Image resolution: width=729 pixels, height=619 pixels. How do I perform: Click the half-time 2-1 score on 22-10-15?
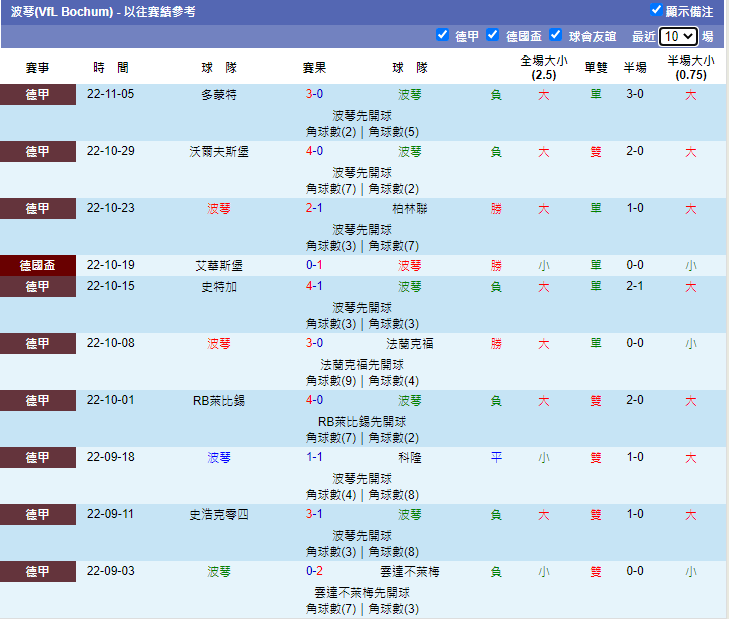pyautogui.click(x=635, y=286)
